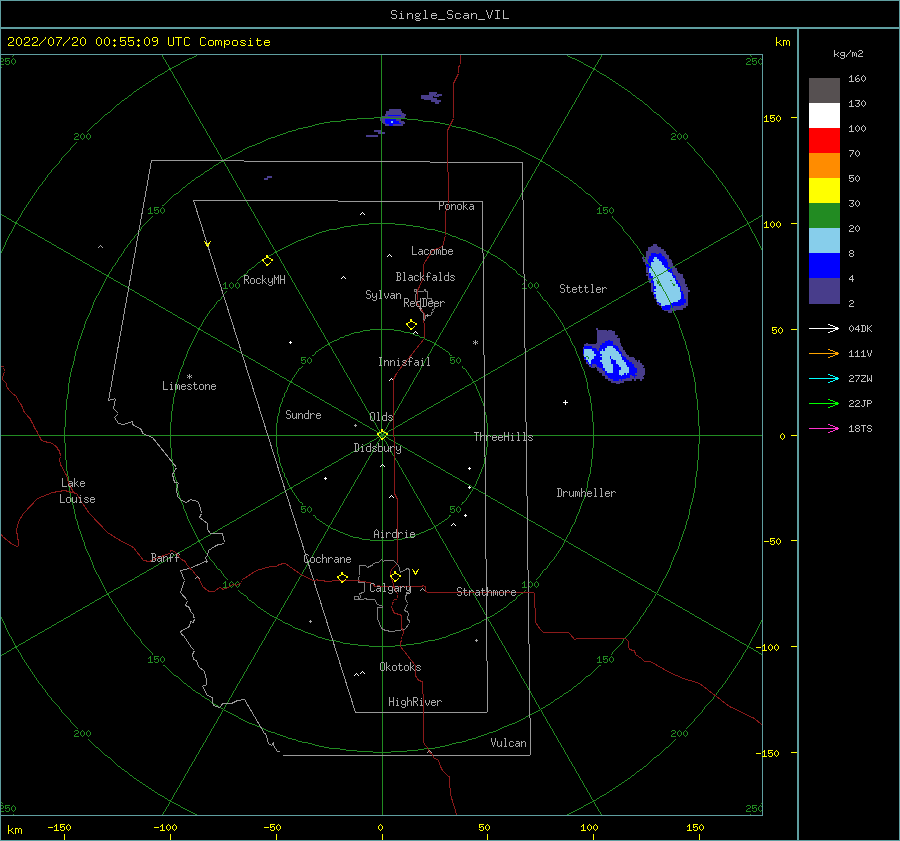The height and width of the screenshot is (841, 900).
Task: Click the Drumheller label
Action: pyautogui.click(x=586, y=493)
